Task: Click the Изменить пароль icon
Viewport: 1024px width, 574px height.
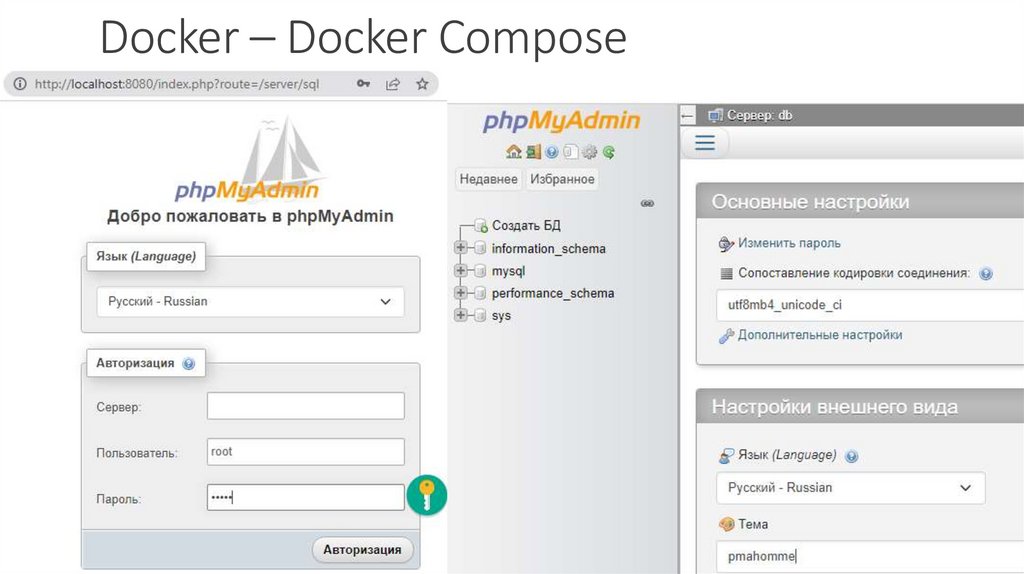Action: click(726, 244)
